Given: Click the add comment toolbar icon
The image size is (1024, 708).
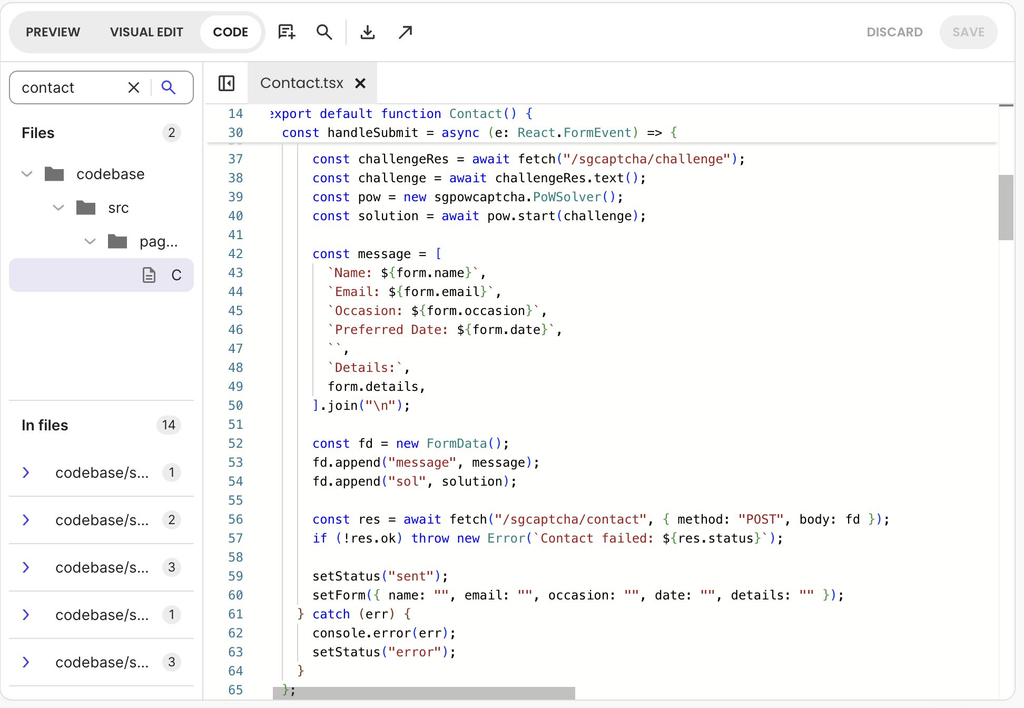Looking at the screenshot, I should [x=287, y=32].
